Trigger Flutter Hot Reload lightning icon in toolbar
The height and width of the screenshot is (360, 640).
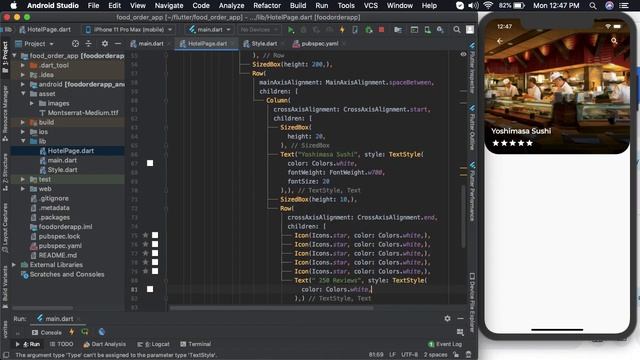click(x=342, y=30)
